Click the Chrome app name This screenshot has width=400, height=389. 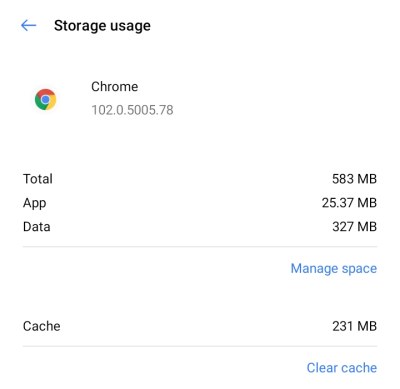(114, 87)
